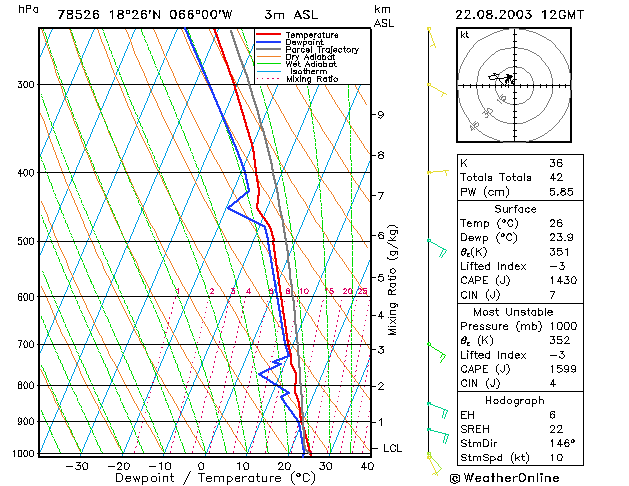Image resolution: width=629 pixels, height=486 pixels.
Task: Click the 'Dewp (°C)' value 23.9
Action: pyautogui.click(x=561, y=237)
